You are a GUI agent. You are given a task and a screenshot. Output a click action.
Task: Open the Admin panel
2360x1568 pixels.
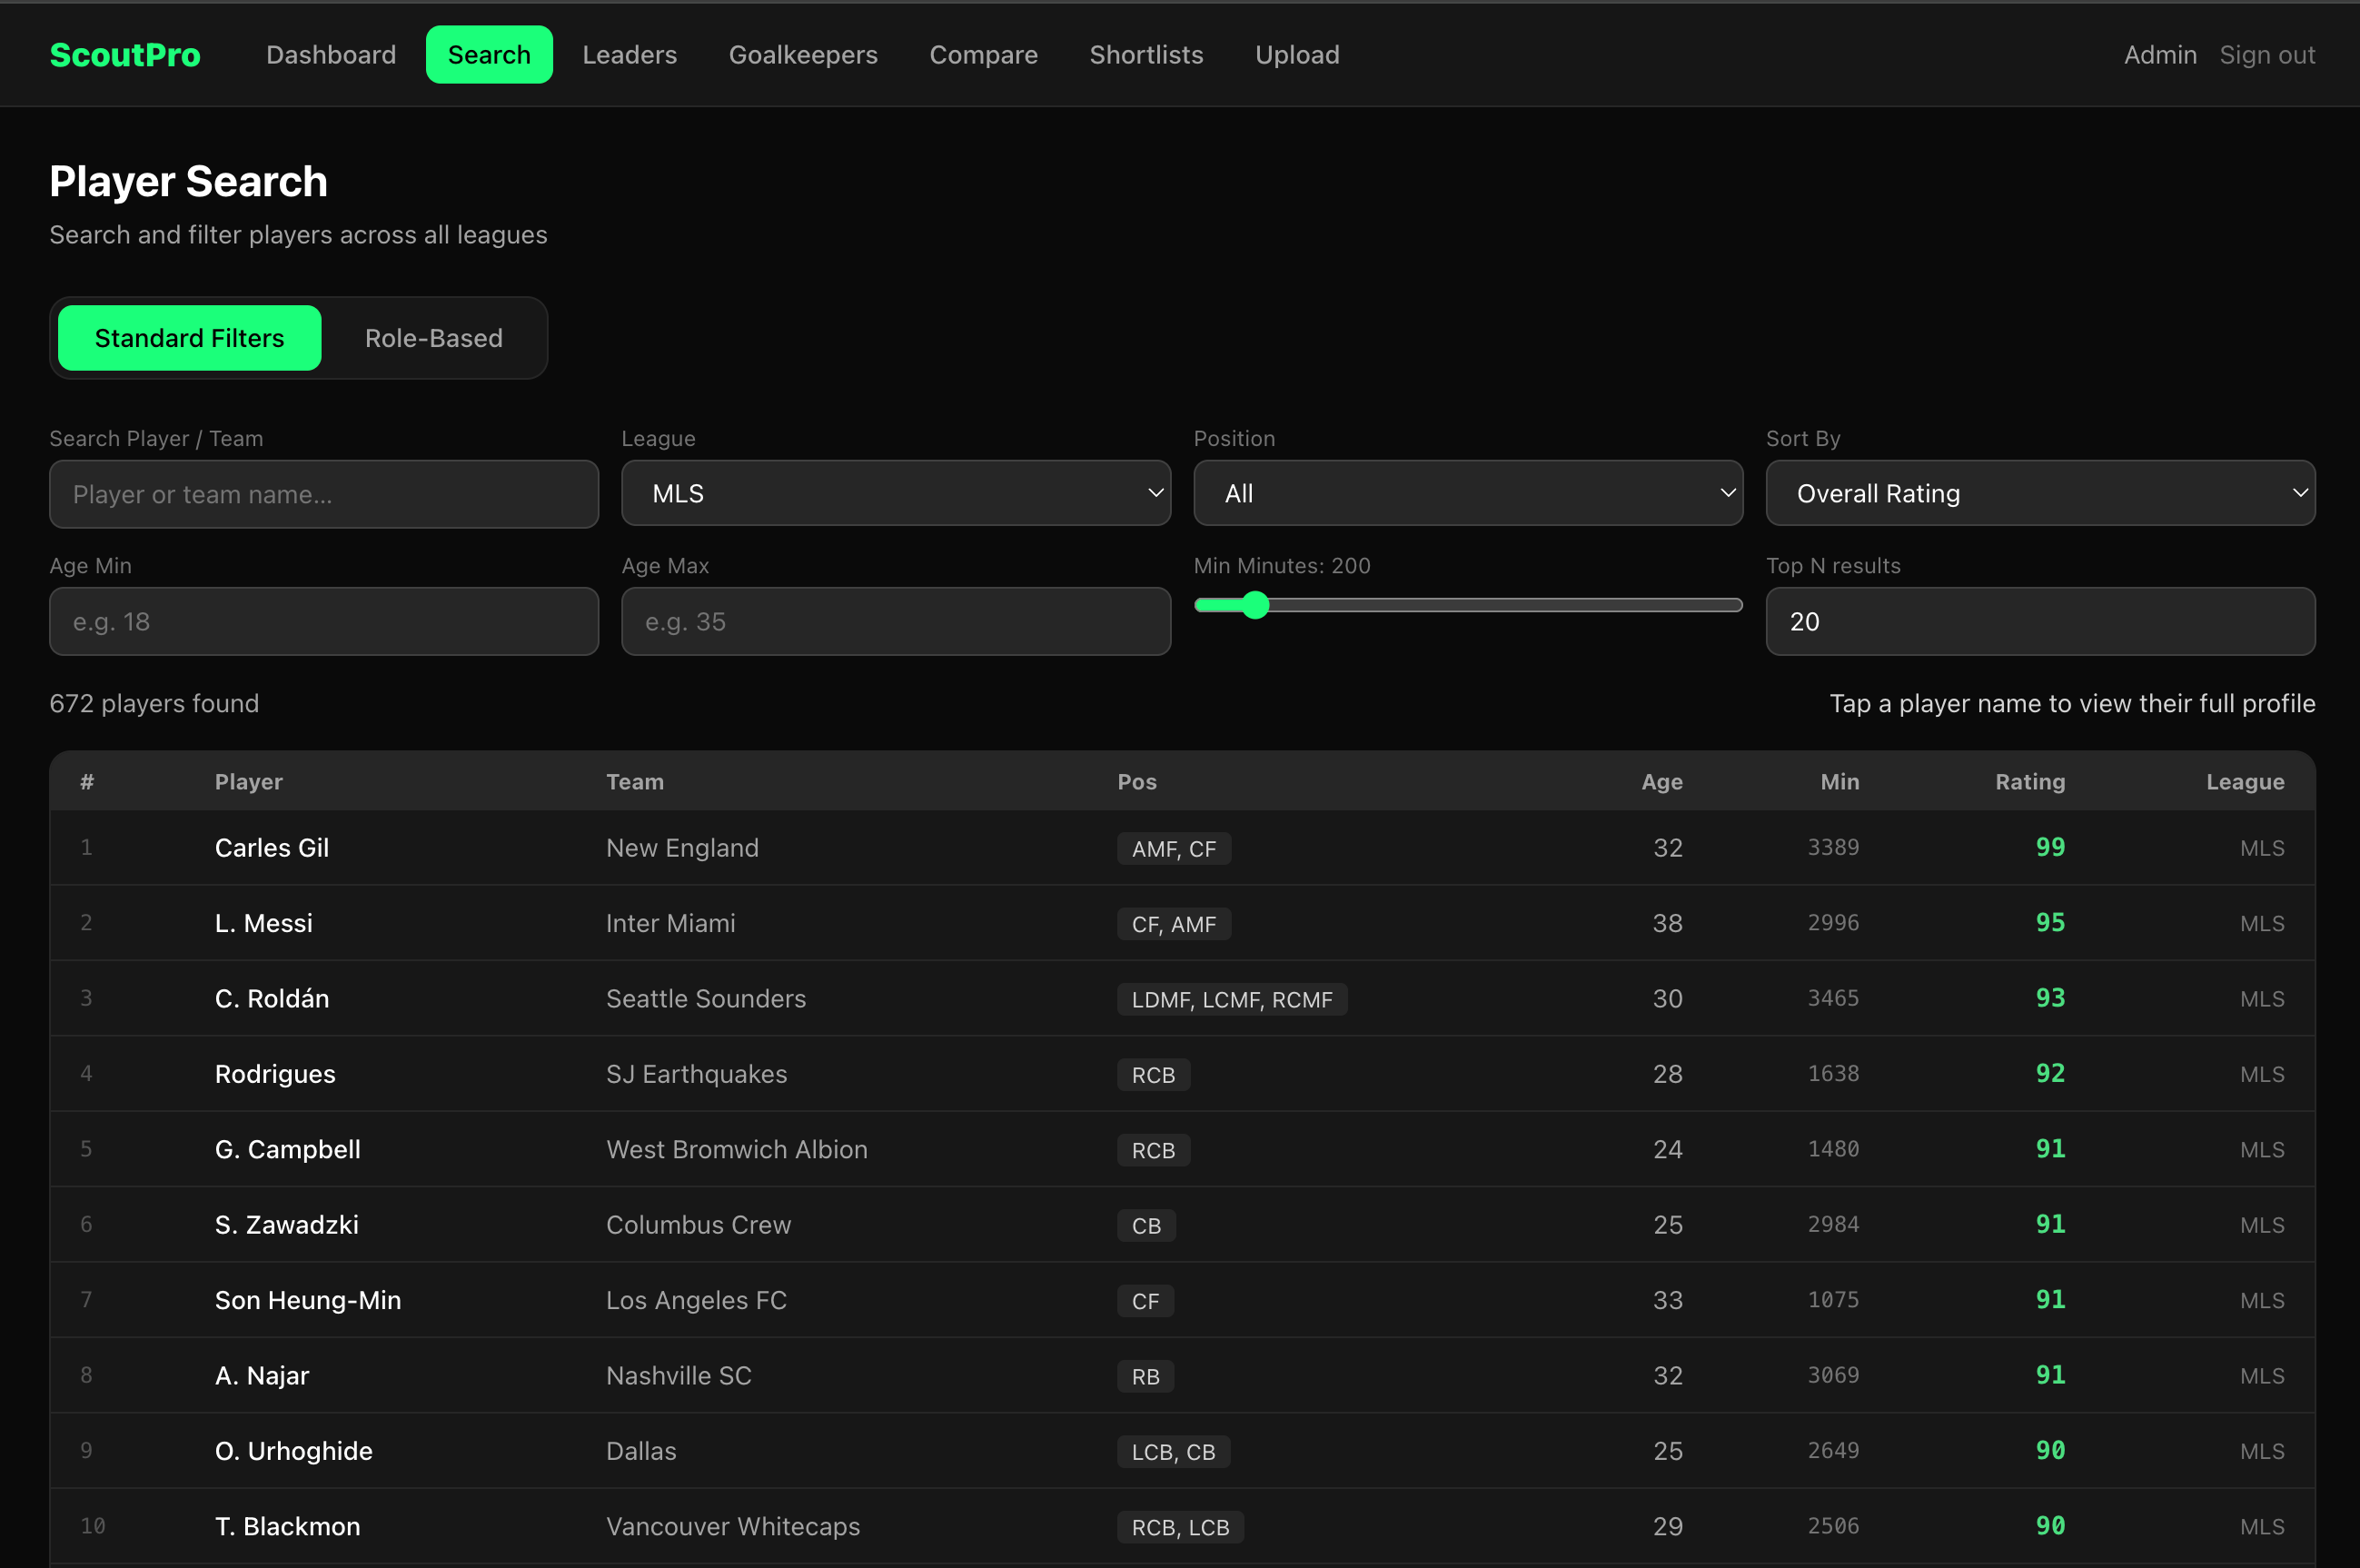point(2159,54)
